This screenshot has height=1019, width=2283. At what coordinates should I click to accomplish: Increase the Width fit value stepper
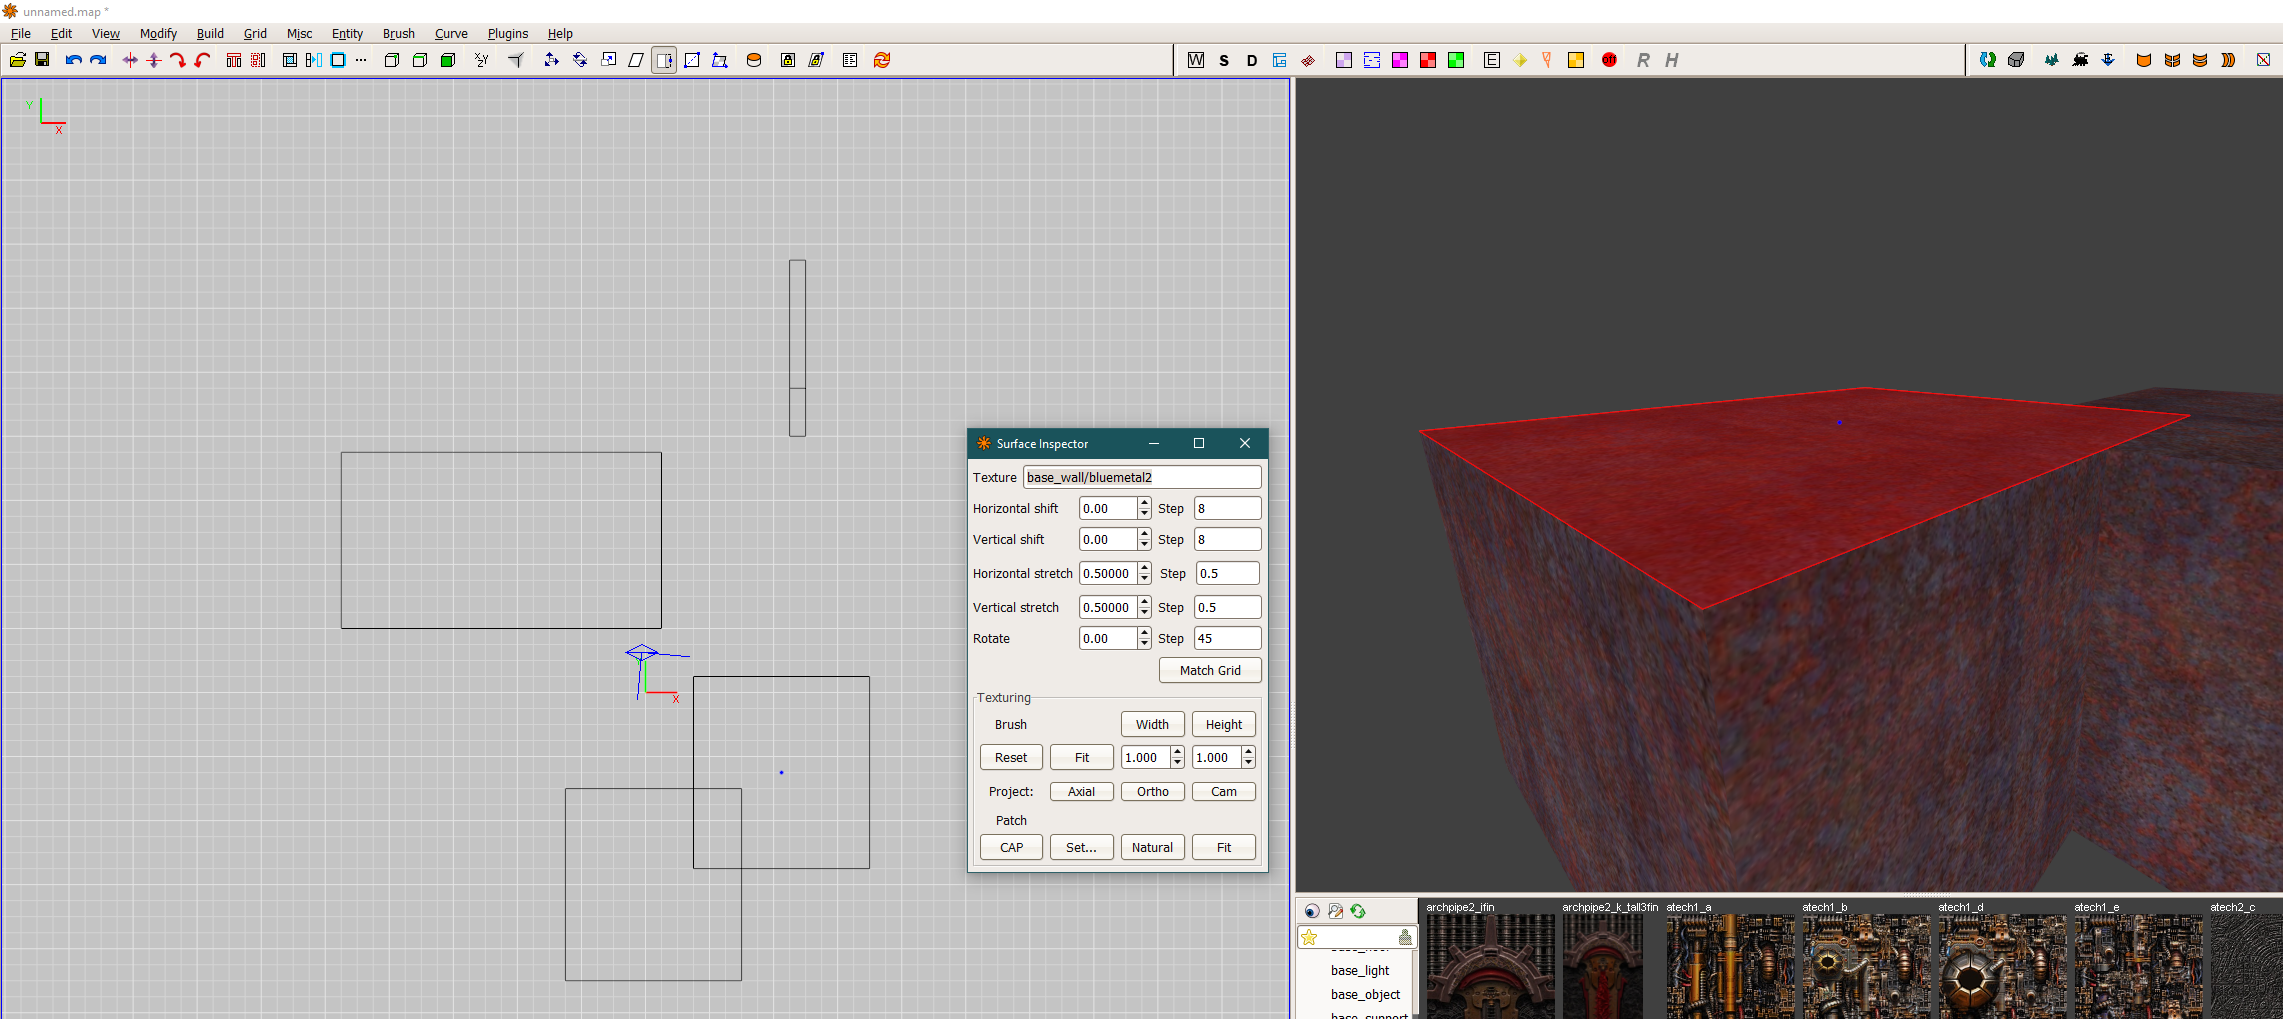tap(1178, 752)
